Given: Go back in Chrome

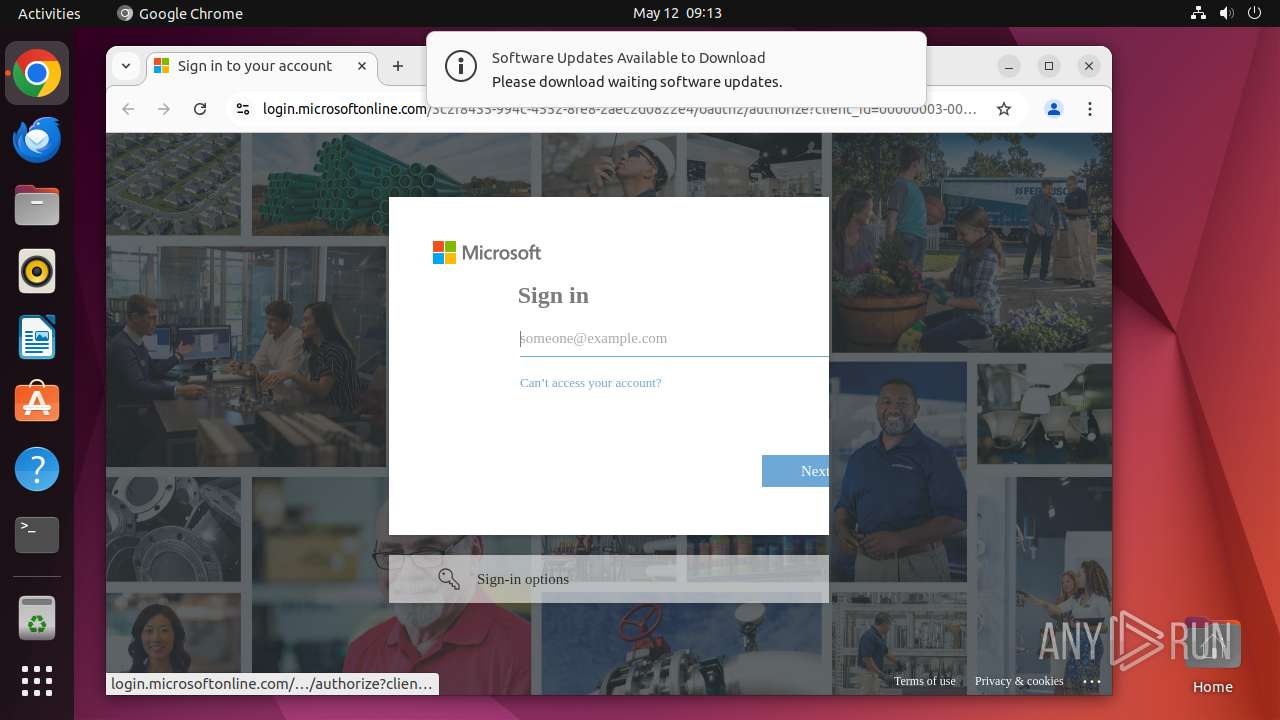Looking at the screenshot, I should tap(128, 109).
